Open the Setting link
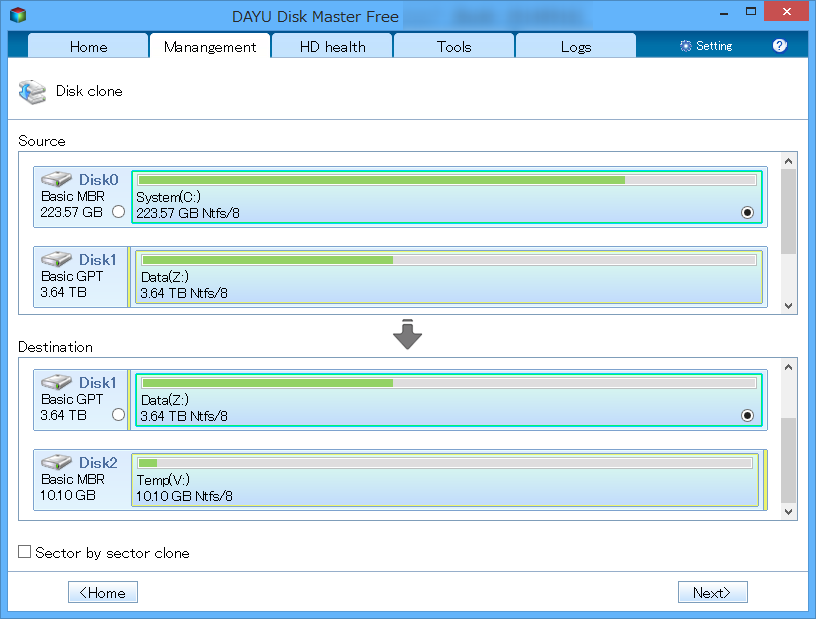 coord(714,46)
